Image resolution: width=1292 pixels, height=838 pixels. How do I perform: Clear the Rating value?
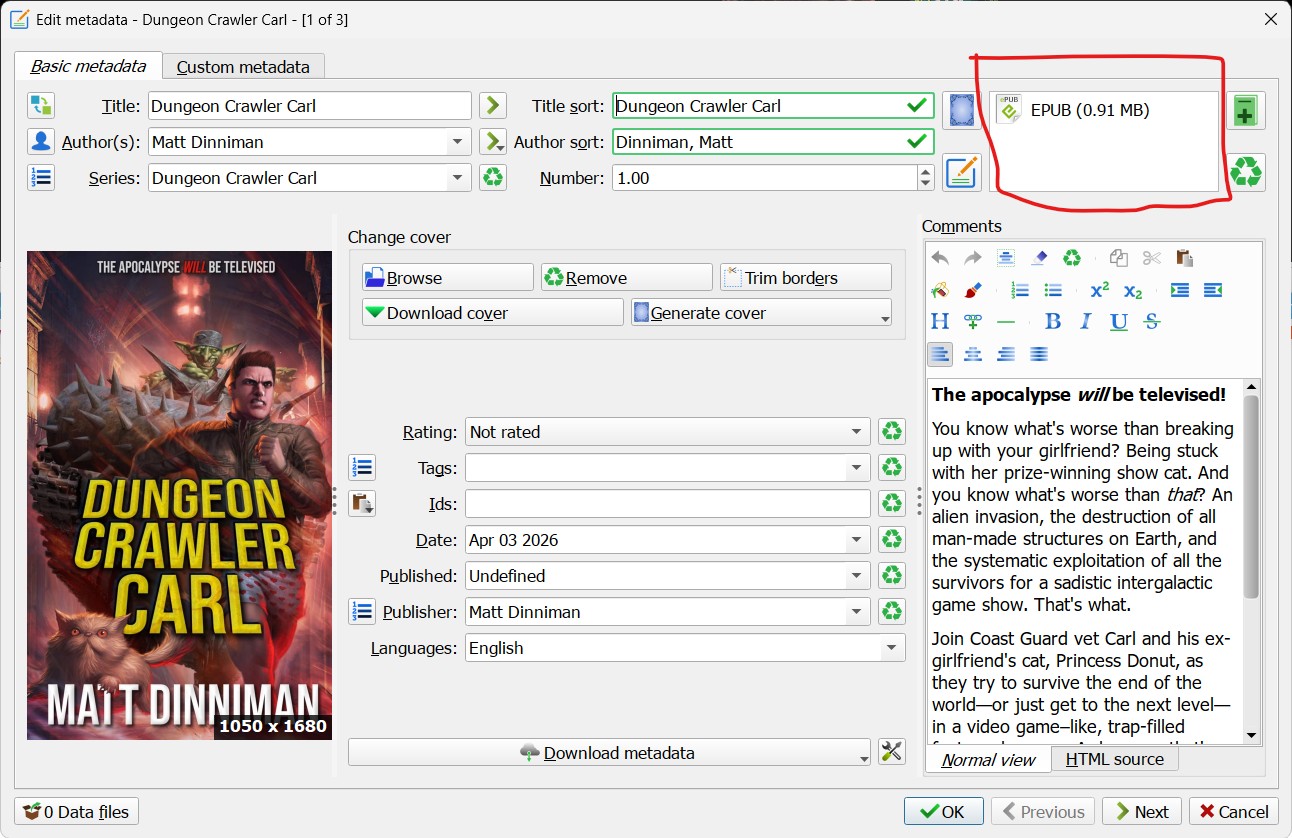pos(891,432)
